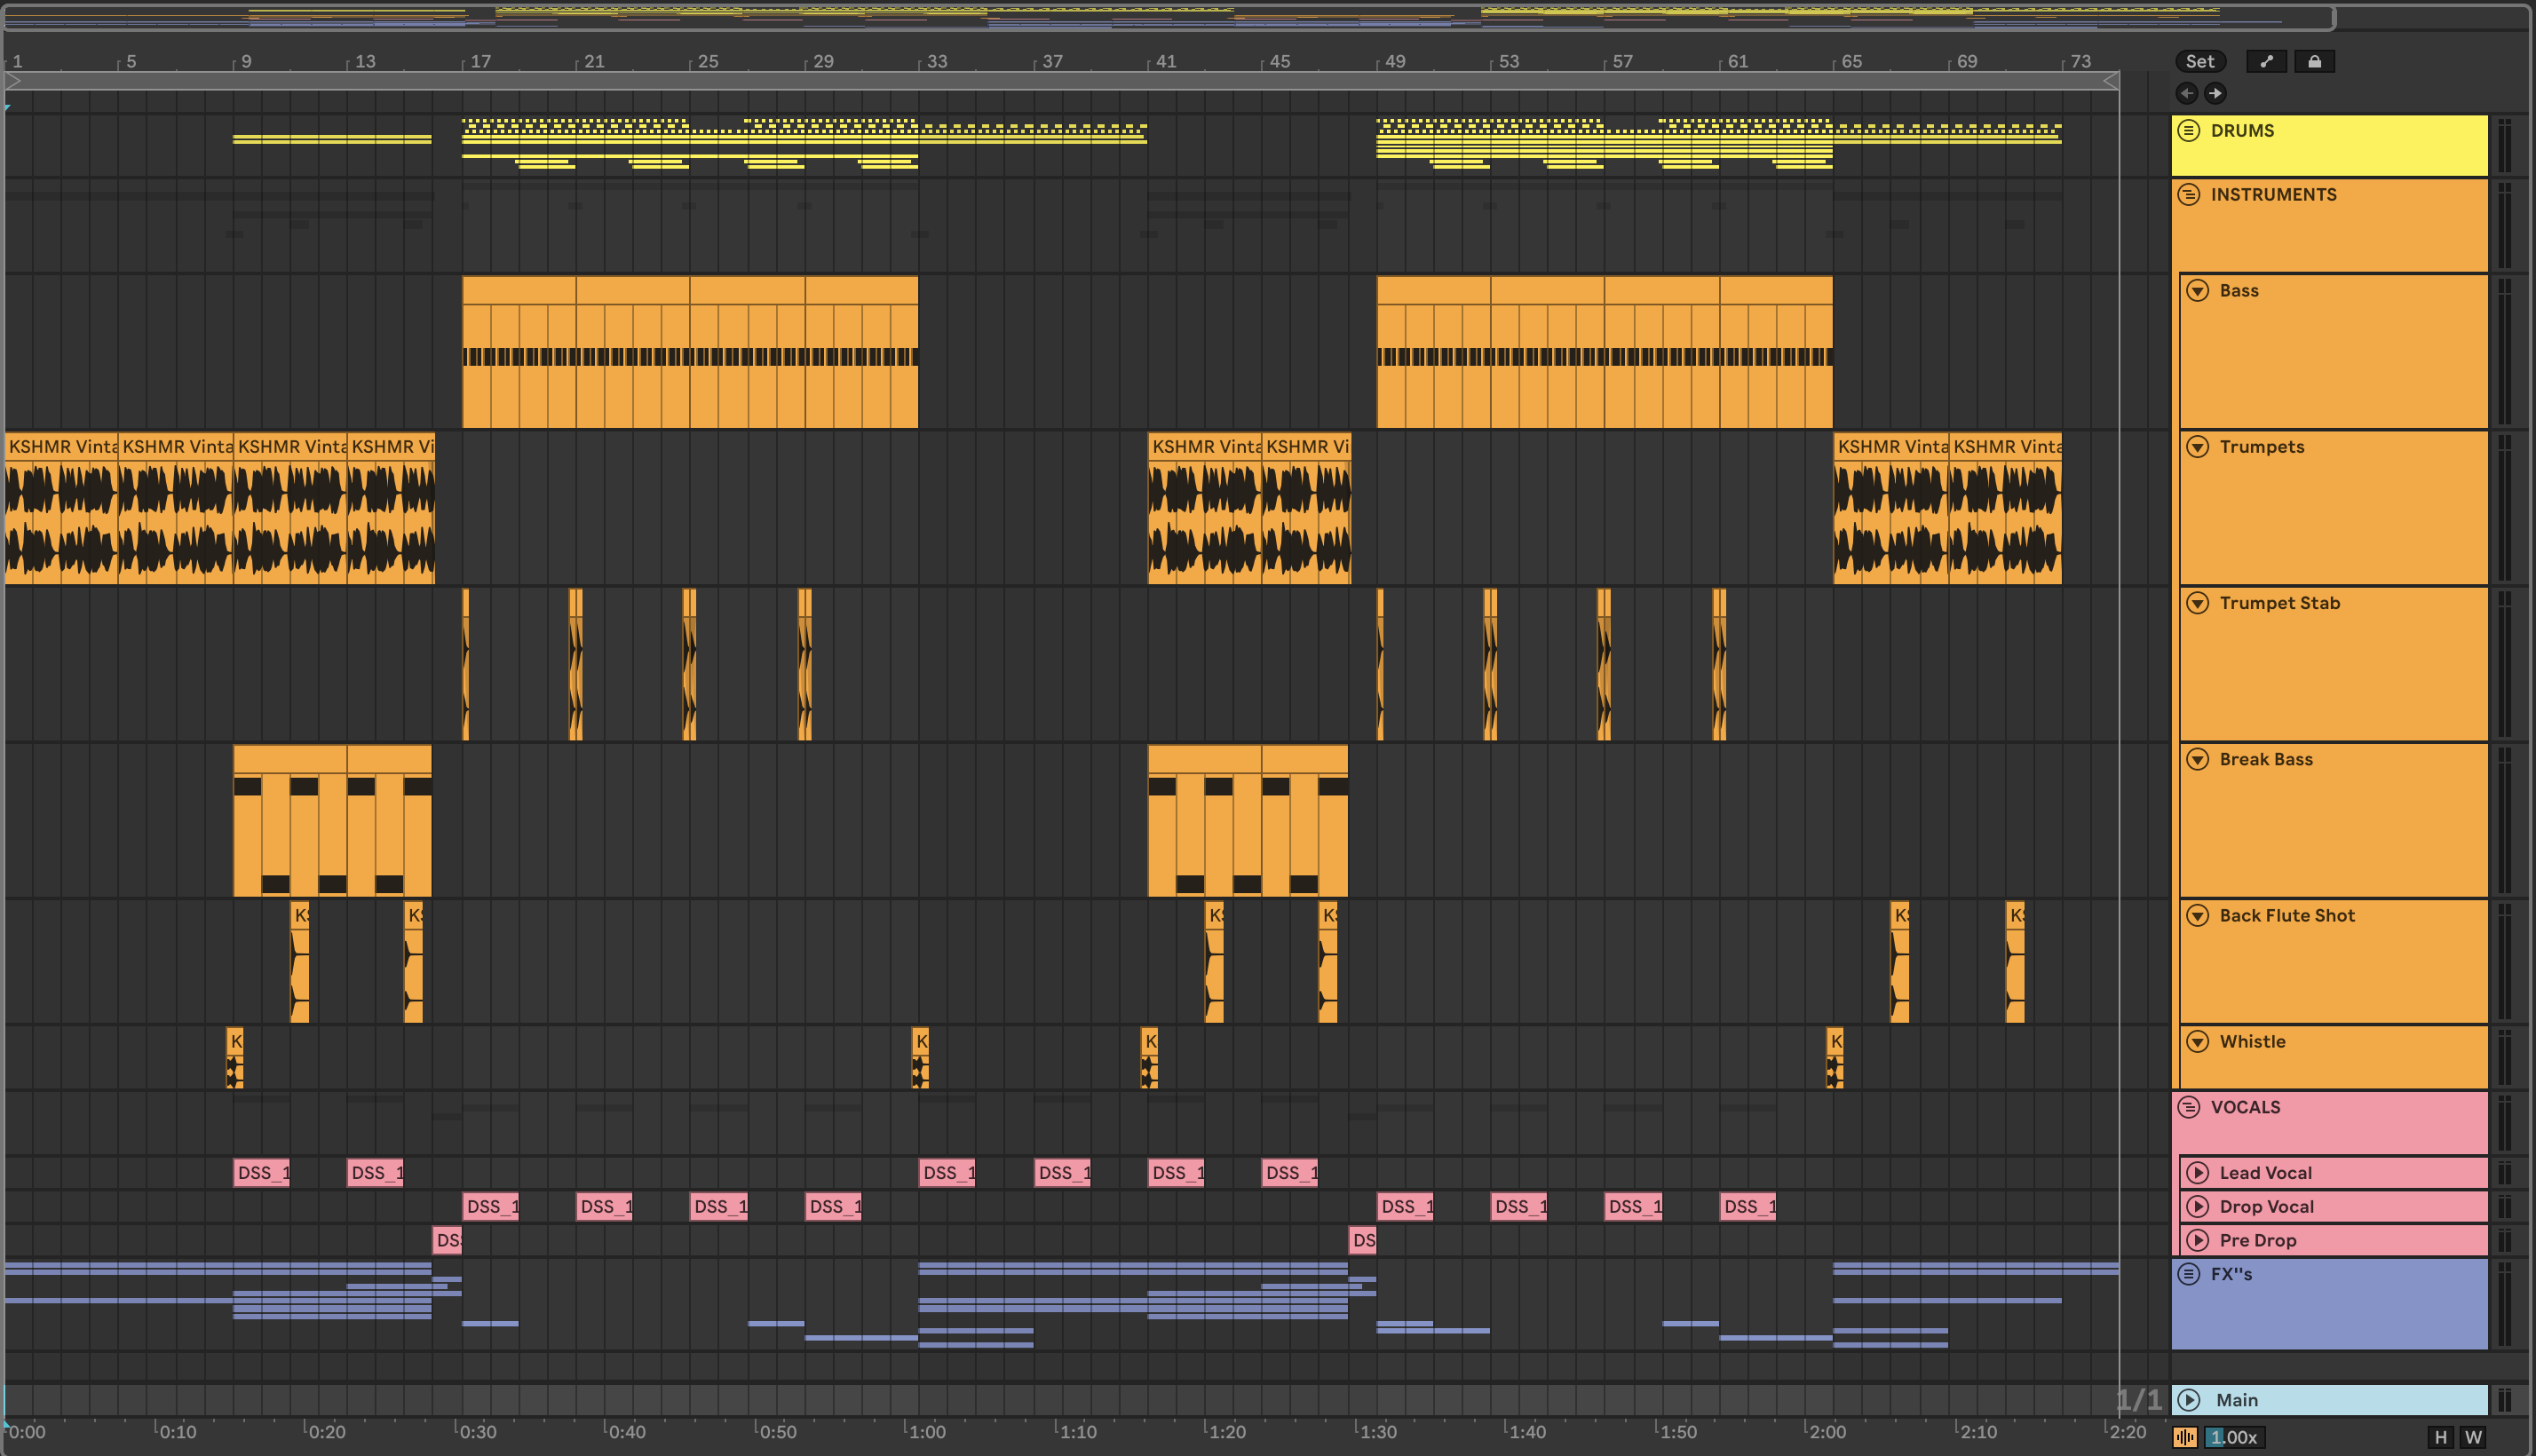2536x1456 pixels.
Task: Toggle Optimize Arrangement Width W button
Action: point(2473,1437)
